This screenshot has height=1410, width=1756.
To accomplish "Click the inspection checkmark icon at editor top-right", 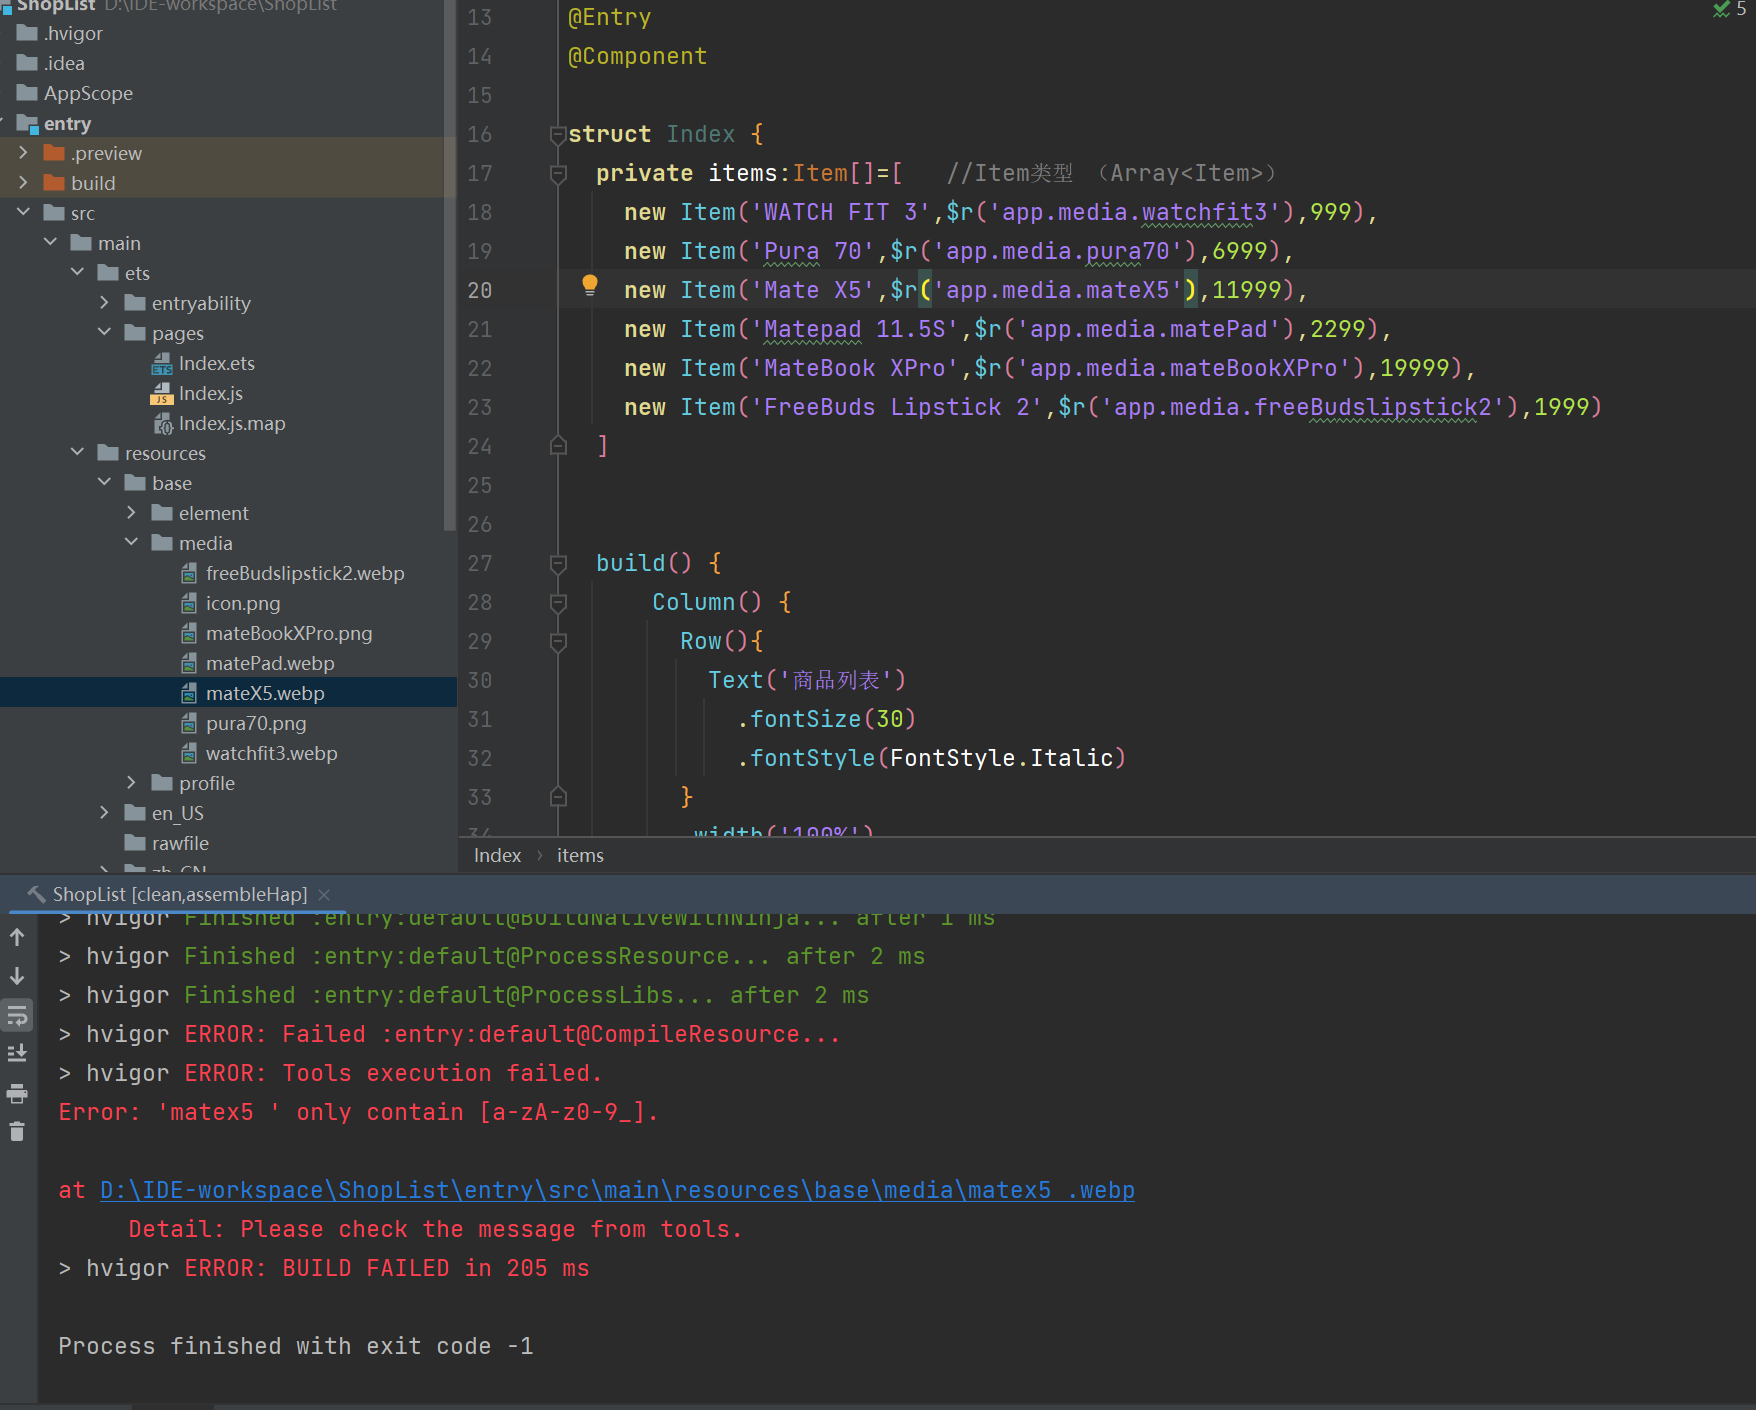I will click(x=1721, y=9).
